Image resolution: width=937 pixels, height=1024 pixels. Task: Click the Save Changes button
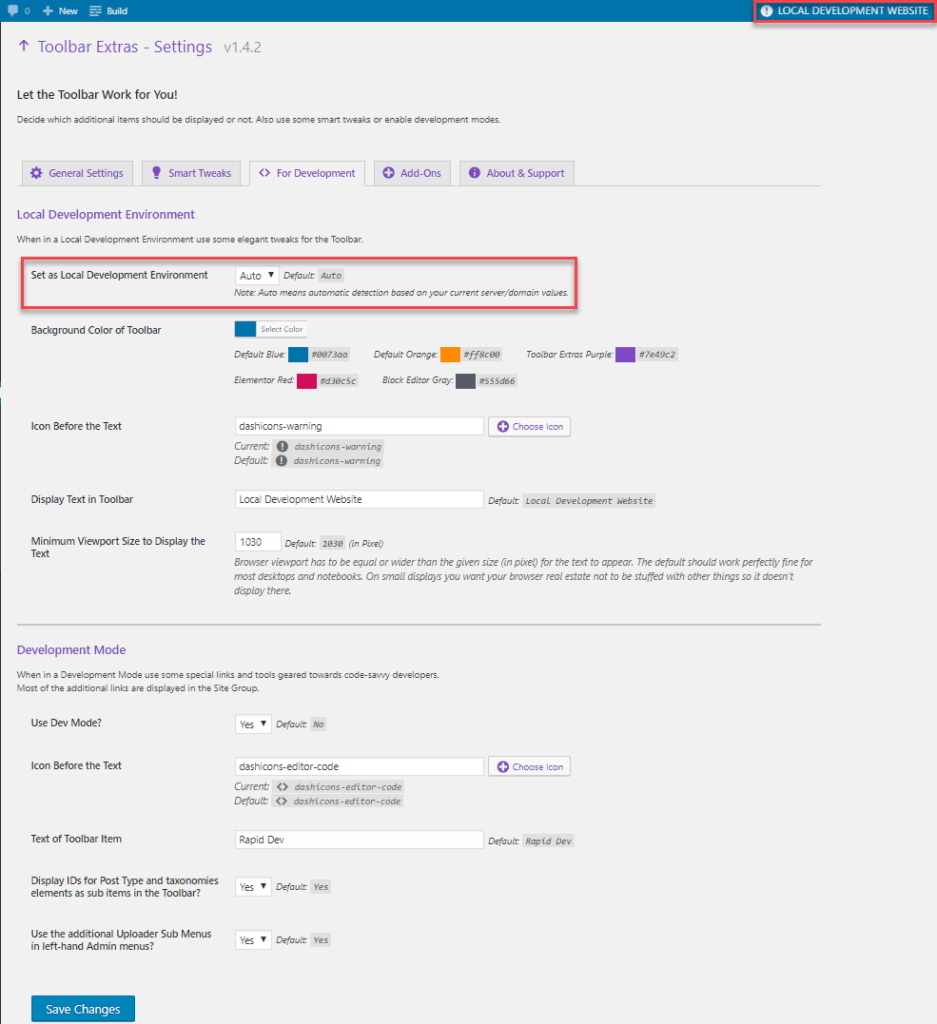83,1009
